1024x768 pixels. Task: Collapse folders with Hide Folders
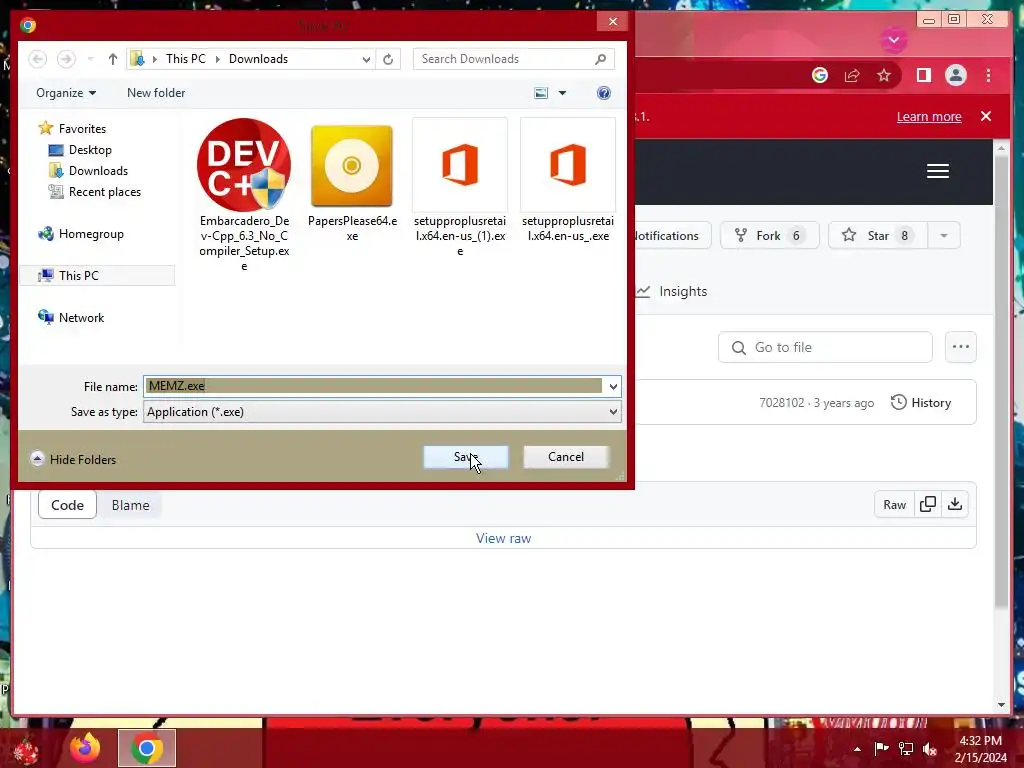pos(73,459)
